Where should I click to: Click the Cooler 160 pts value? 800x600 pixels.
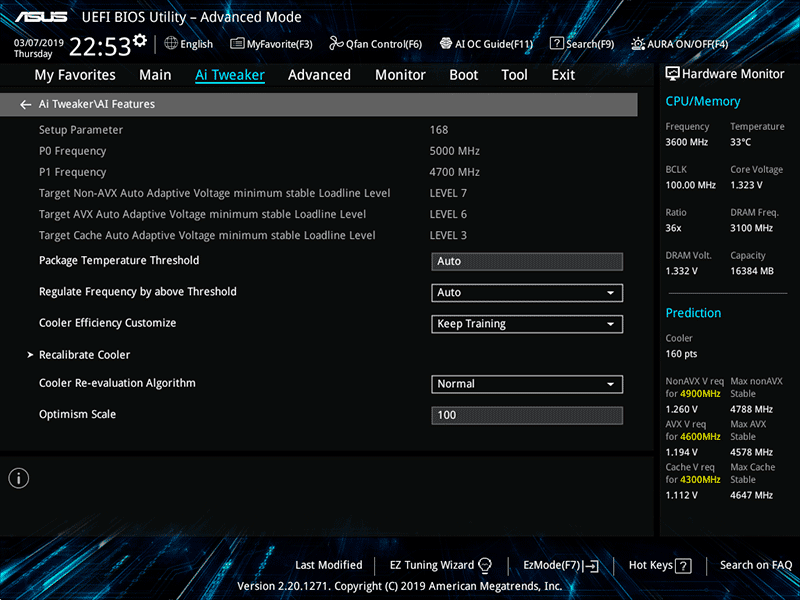[x=681, y=354]
